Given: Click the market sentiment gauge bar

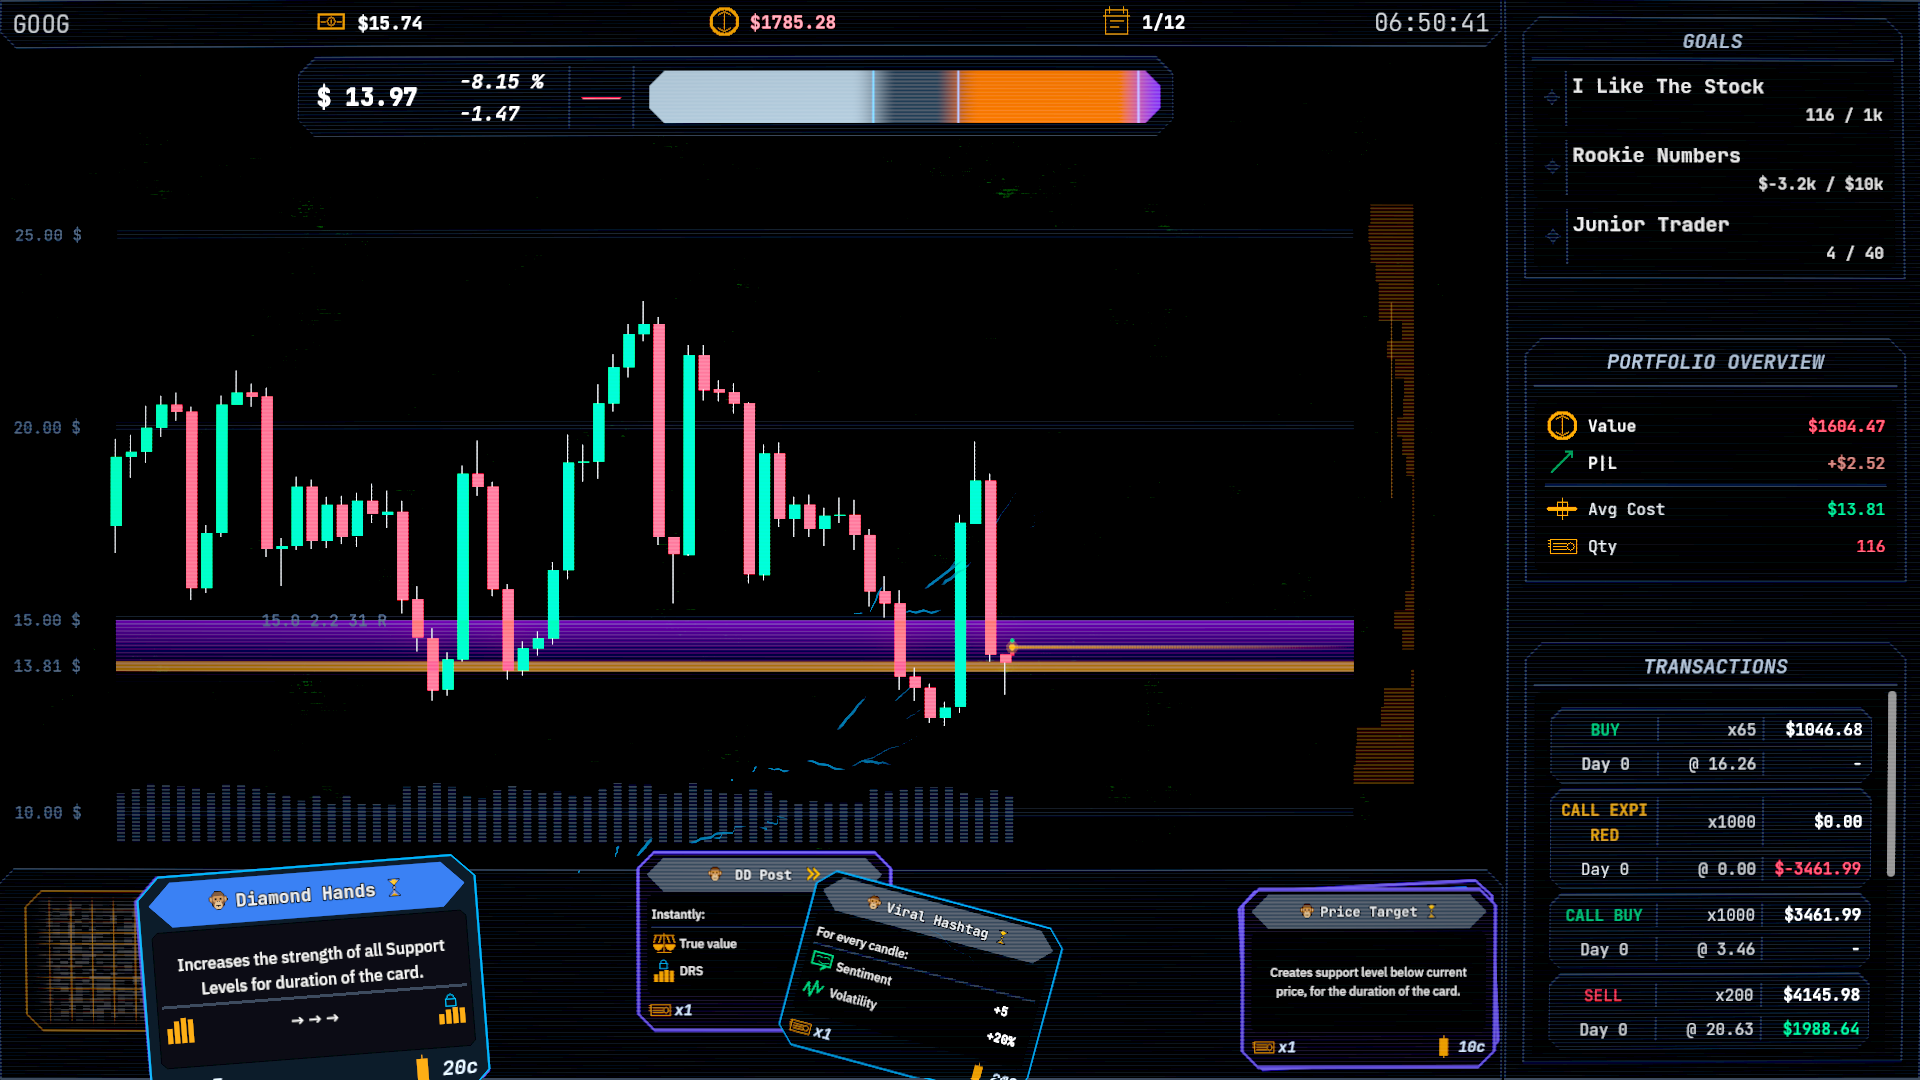Looking at the screenshot, I should (x=905, y=97).
